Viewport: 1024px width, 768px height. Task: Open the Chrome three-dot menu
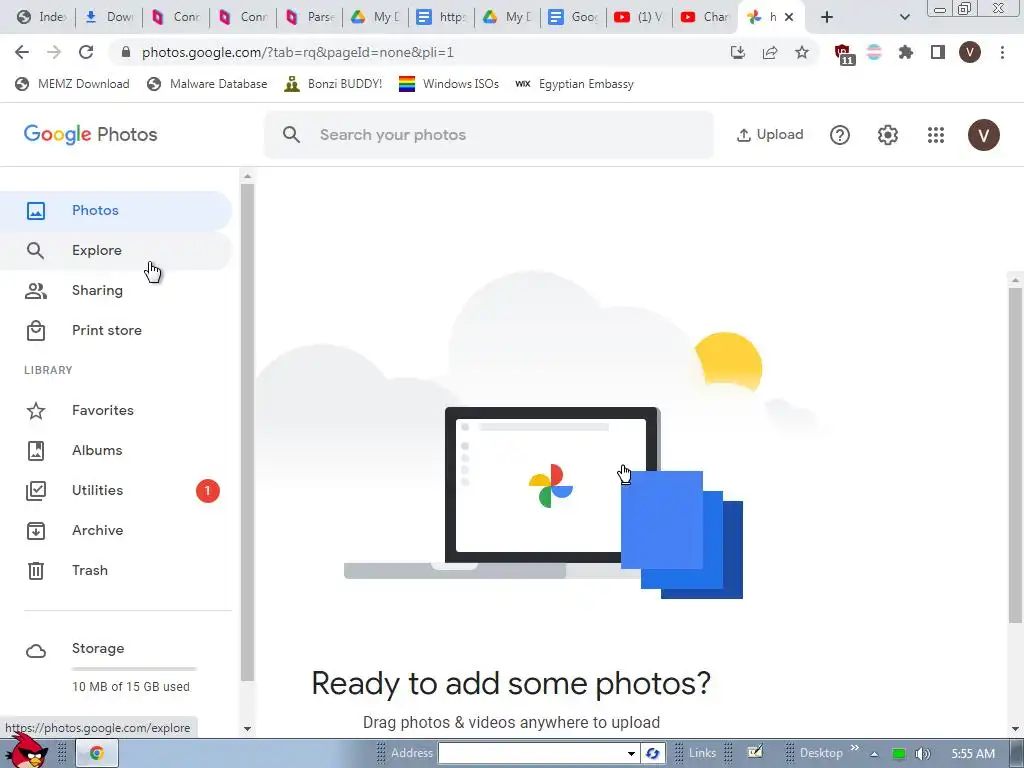(1002, 52)
